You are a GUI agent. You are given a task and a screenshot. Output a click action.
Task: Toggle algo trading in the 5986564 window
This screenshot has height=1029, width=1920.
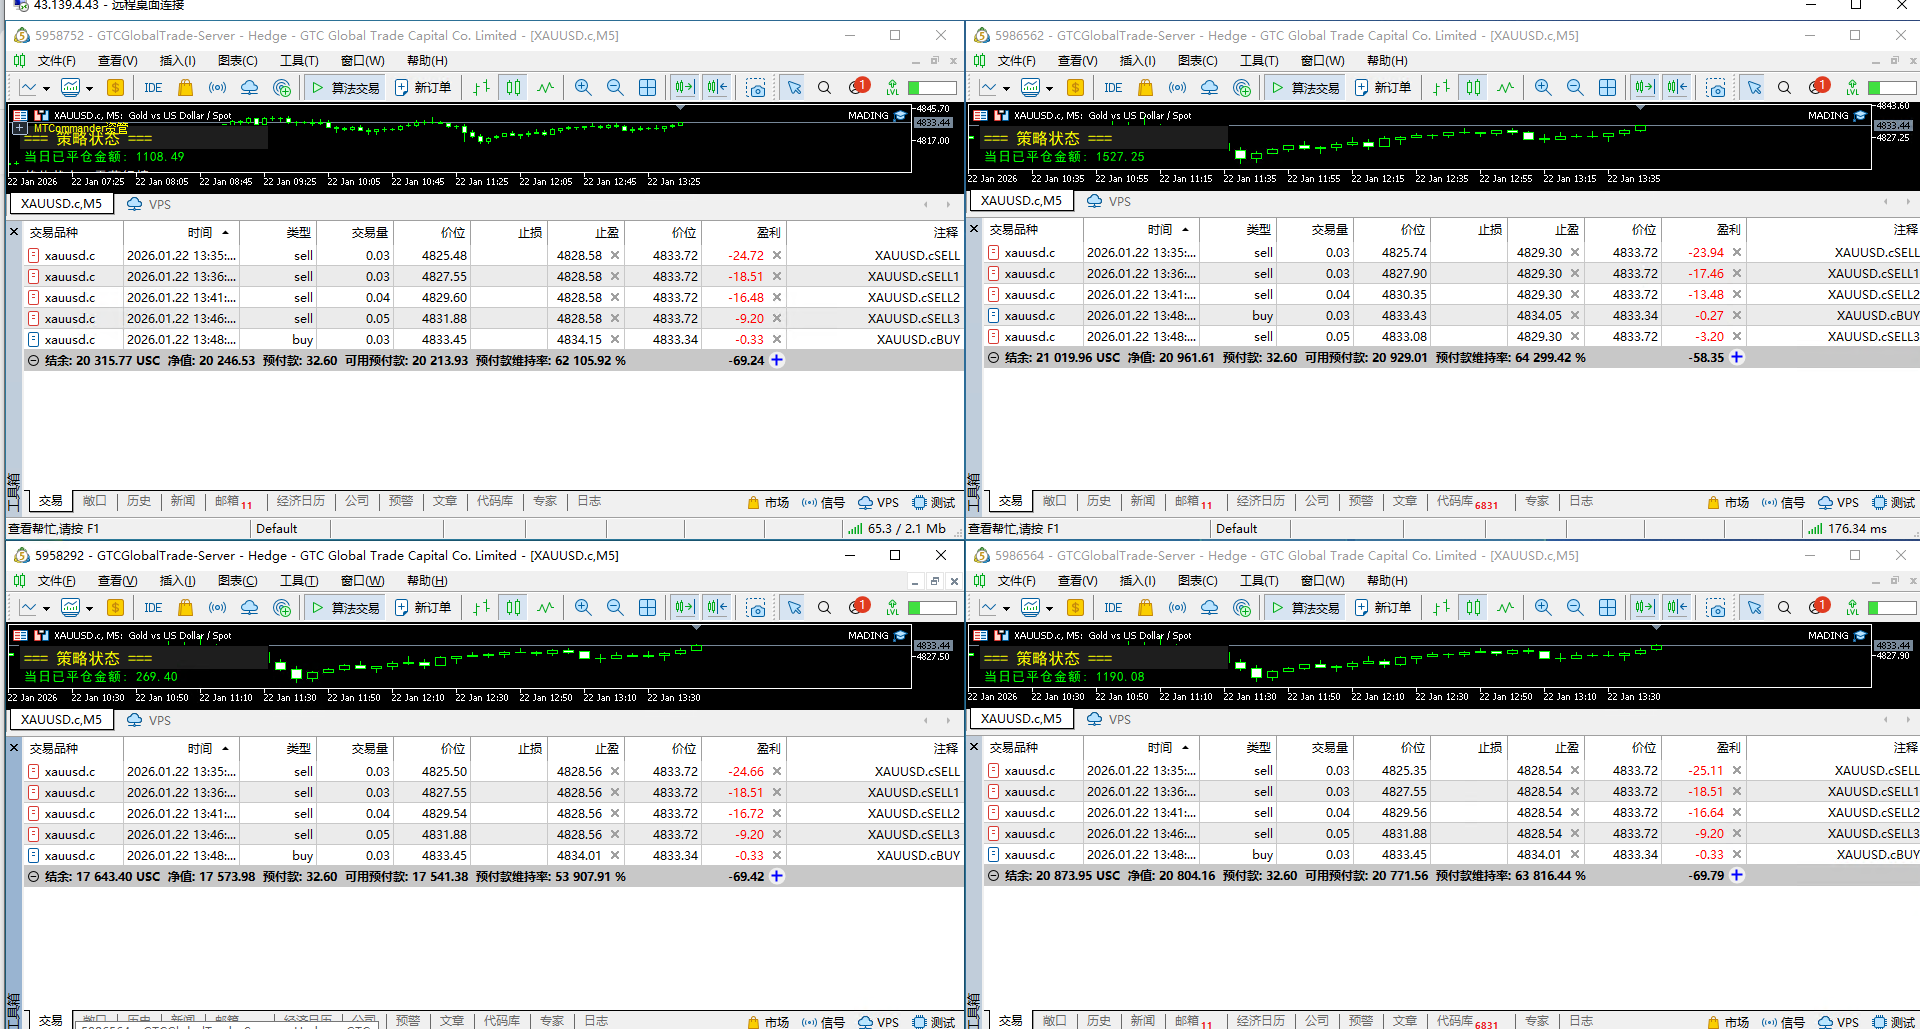(x=1305, y=608)
